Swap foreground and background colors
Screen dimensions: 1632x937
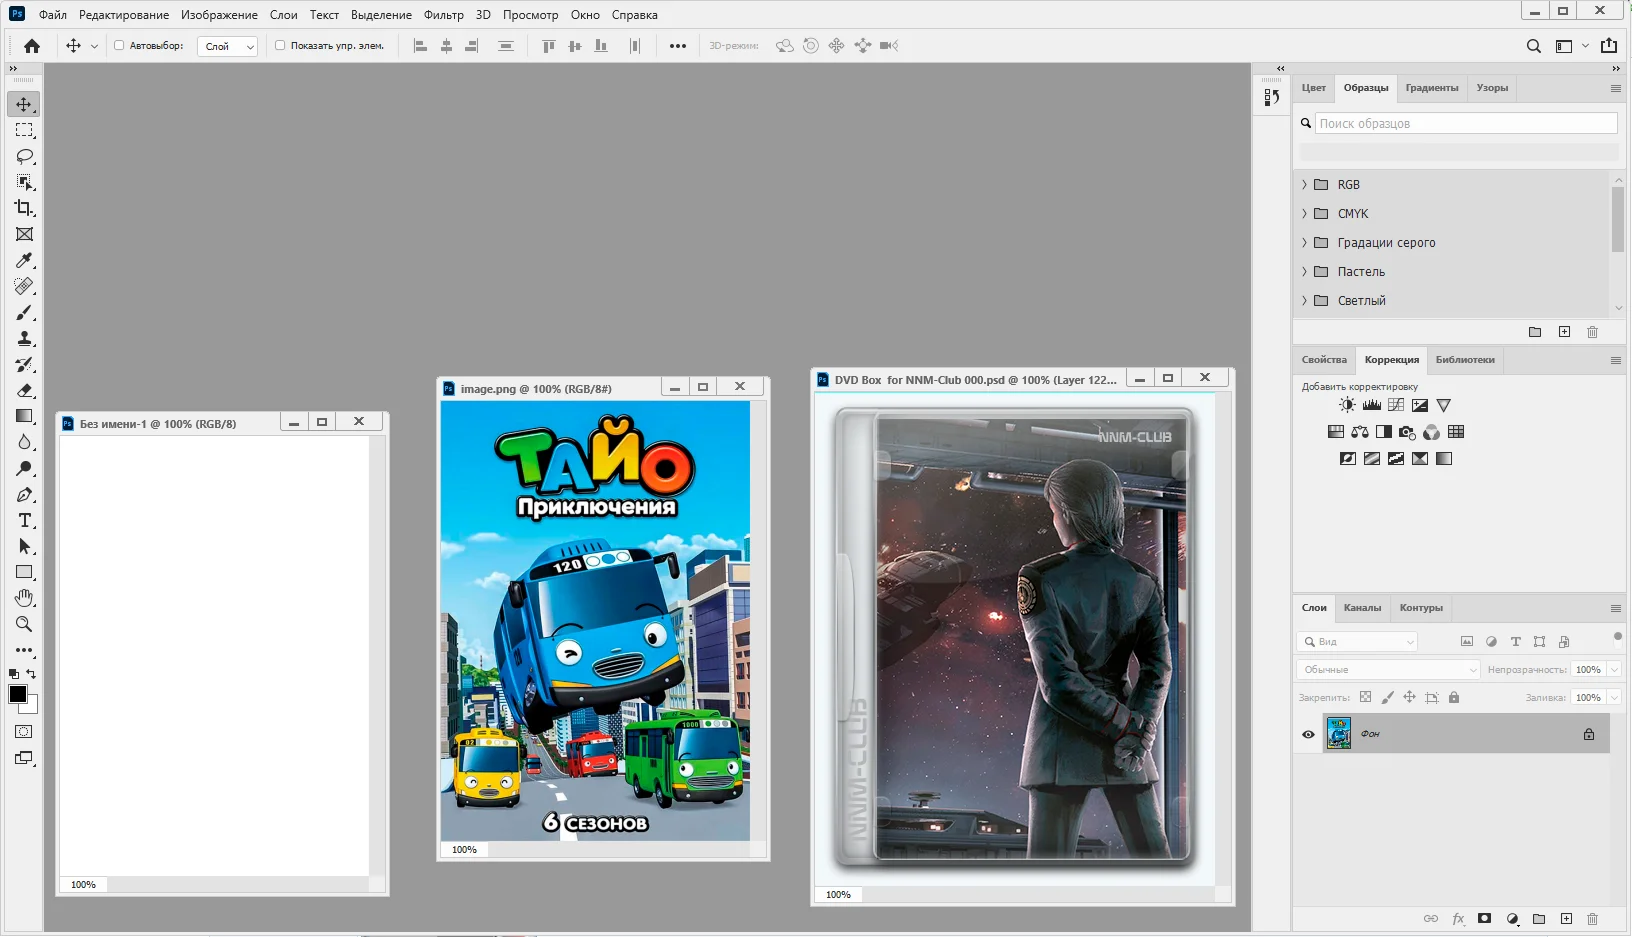tap(31, 674)
